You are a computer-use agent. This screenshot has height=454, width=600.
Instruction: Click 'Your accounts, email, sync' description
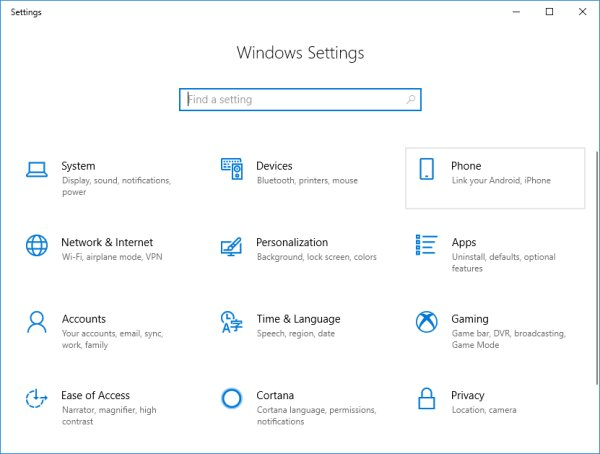pos(112,339)
